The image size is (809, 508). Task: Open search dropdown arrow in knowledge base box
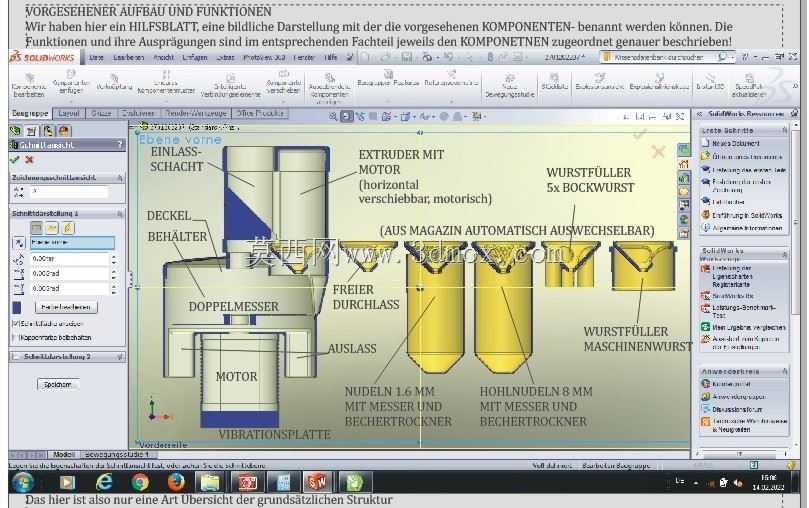(x=732, y=57)
